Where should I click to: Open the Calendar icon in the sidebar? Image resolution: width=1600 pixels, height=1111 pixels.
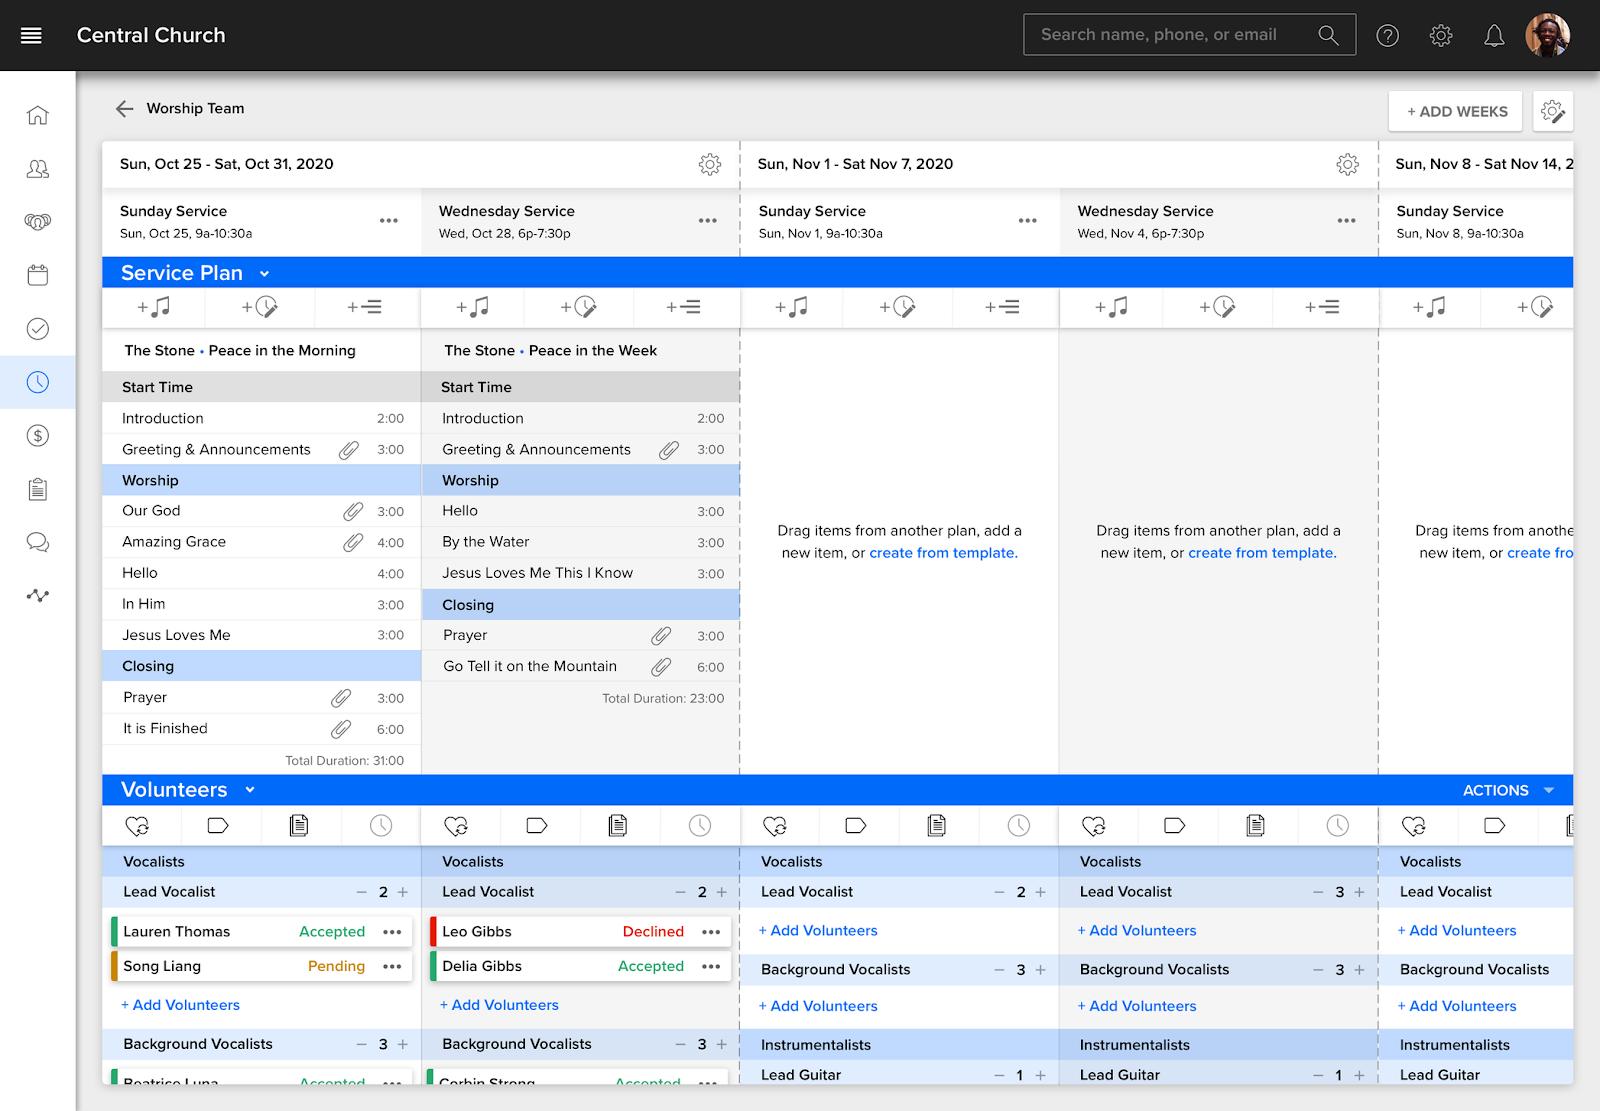coord(37,275)
